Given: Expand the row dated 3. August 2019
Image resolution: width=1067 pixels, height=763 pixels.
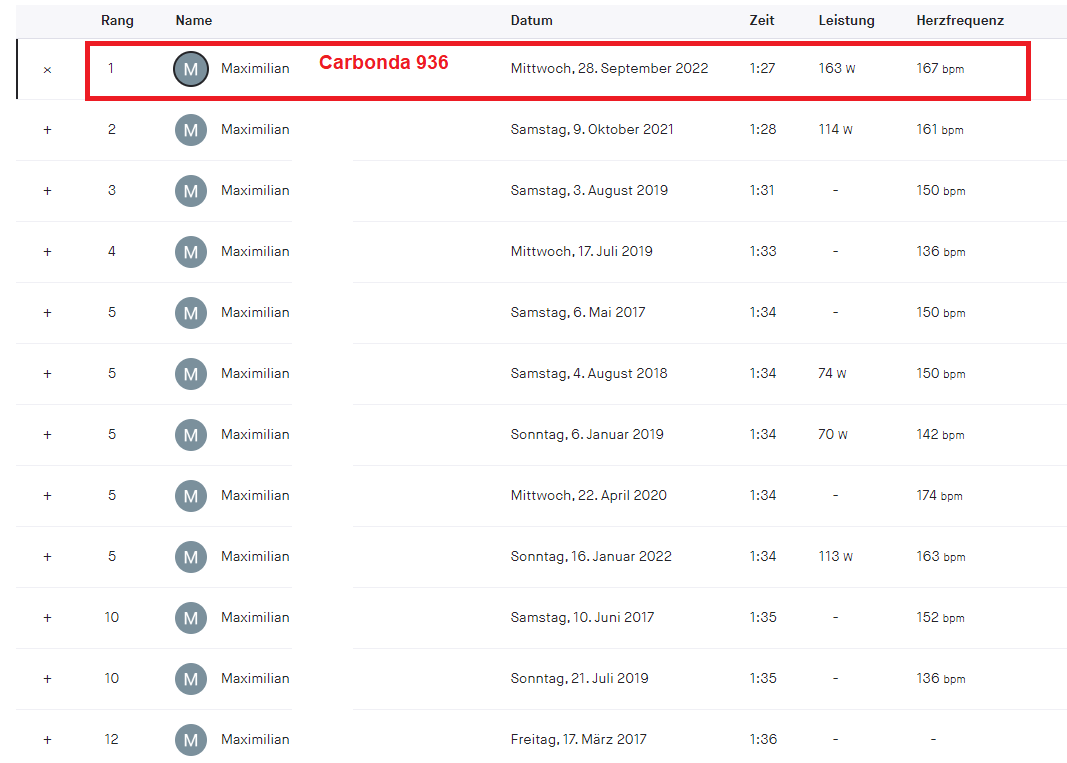Looking at the screenshot, I should [47, 191].
